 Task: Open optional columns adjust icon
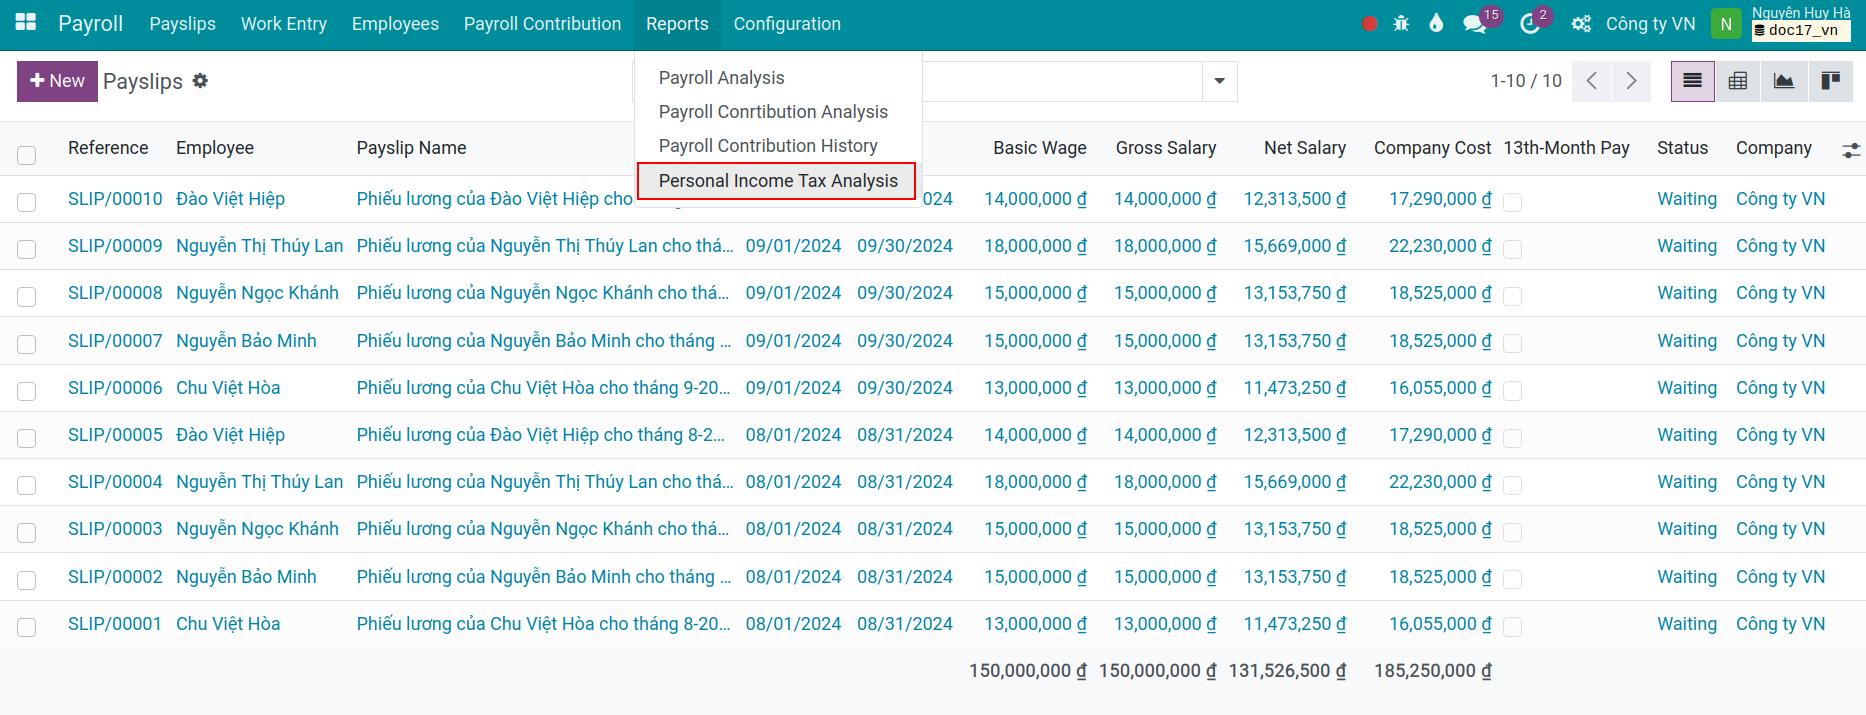pyautogui.click(x=1851, y=150)
